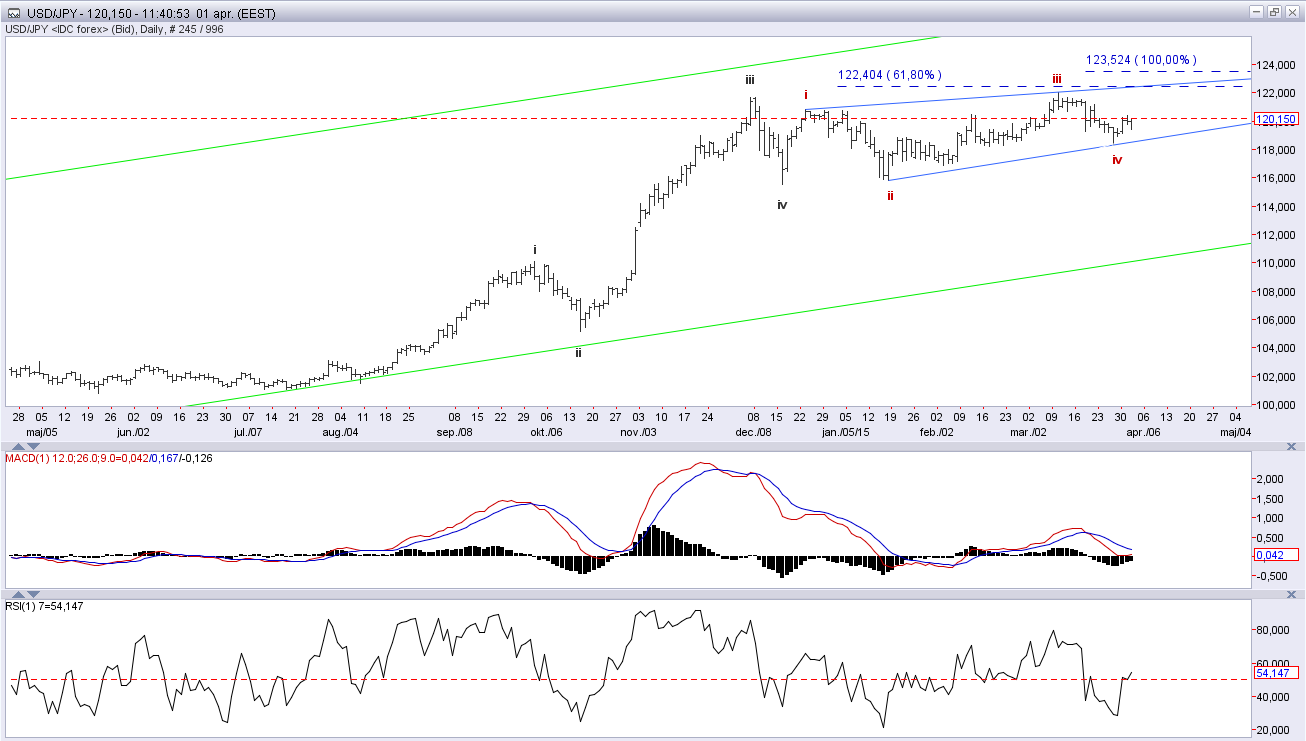Select the red wave iv label in late March

click(x=1117, y=159)
